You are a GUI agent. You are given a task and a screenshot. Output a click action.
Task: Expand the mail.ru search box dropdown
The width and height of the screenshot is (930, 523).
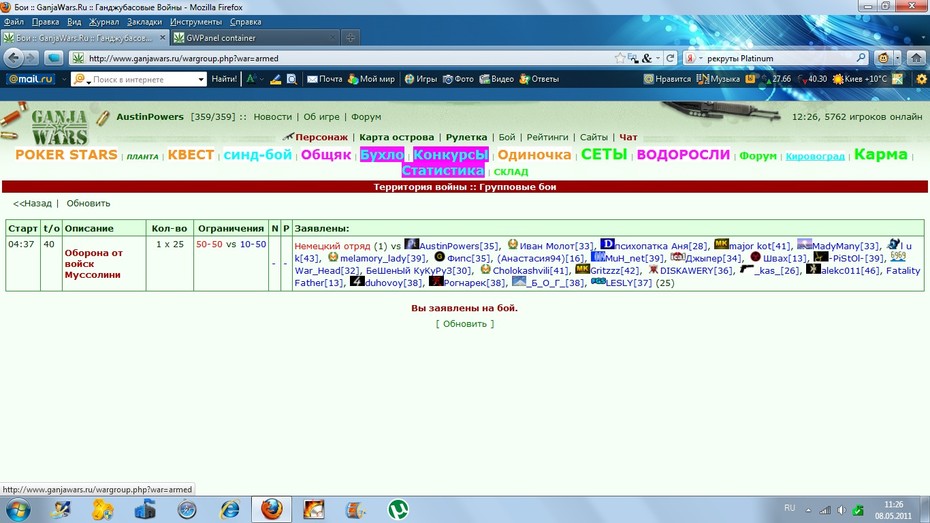(x=200, y=79)
